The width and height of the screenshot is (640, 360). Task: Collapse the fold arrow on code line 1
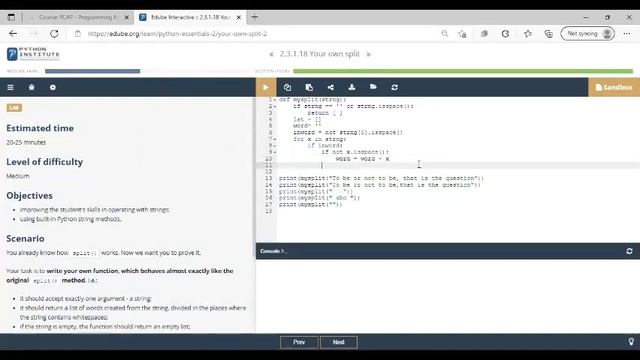pos(275,100)
